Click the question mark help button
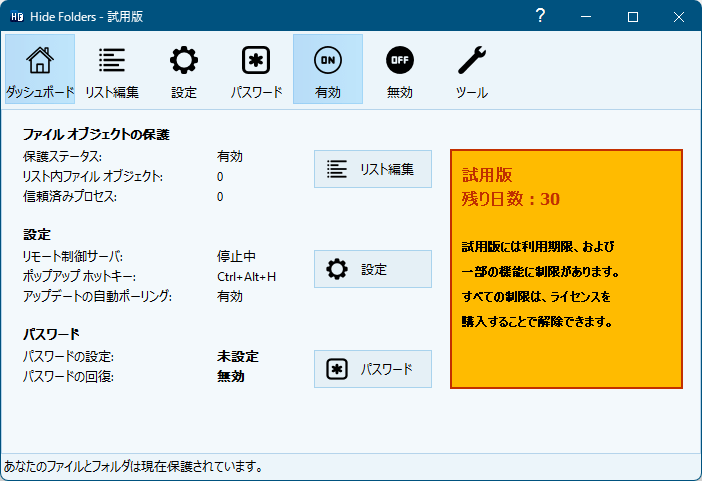The width and height of the screenshot is (702, 481). point(540,16)
